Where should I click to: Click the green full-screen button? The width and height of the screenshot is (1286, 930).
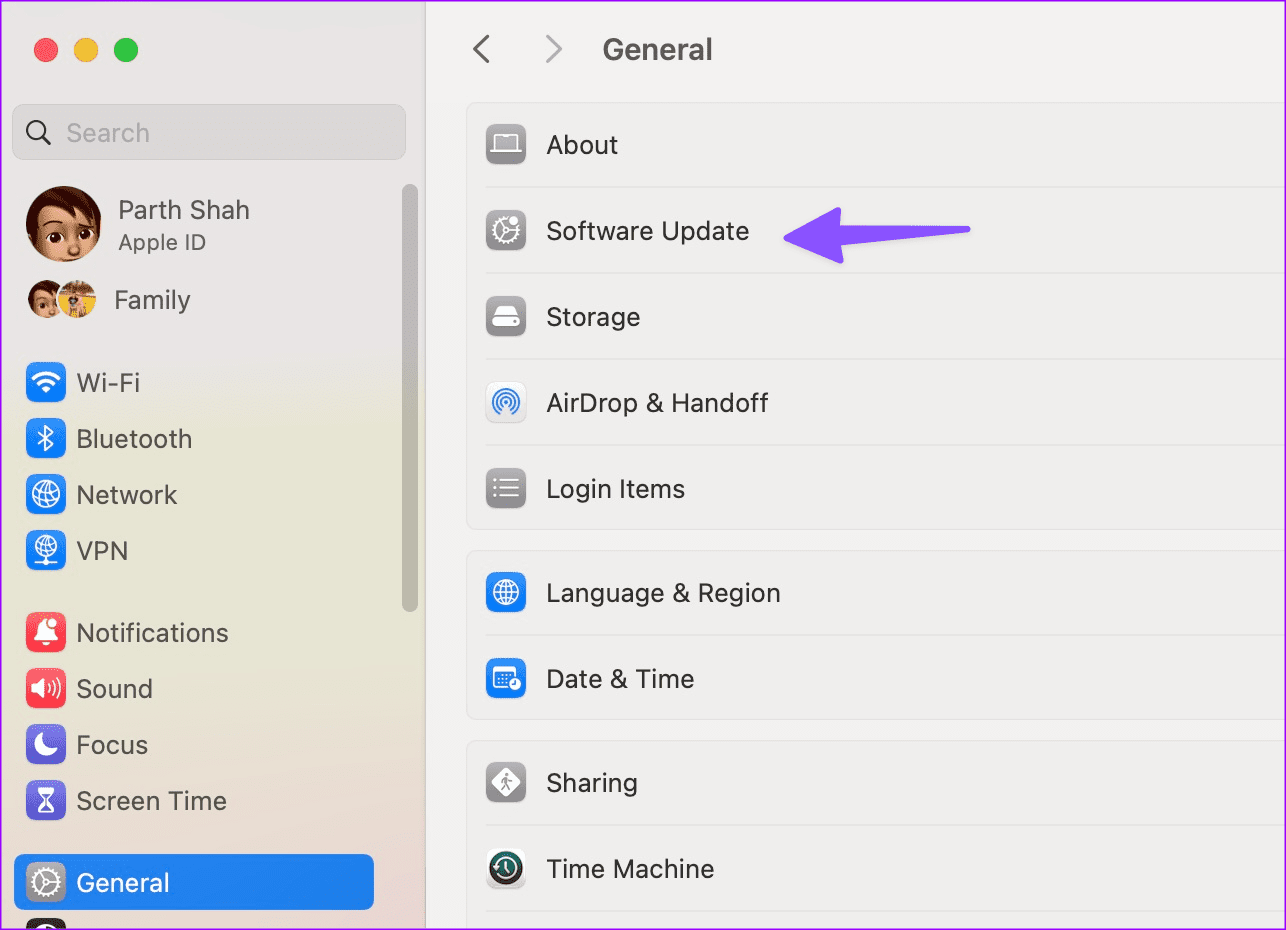tap(126, 50)
